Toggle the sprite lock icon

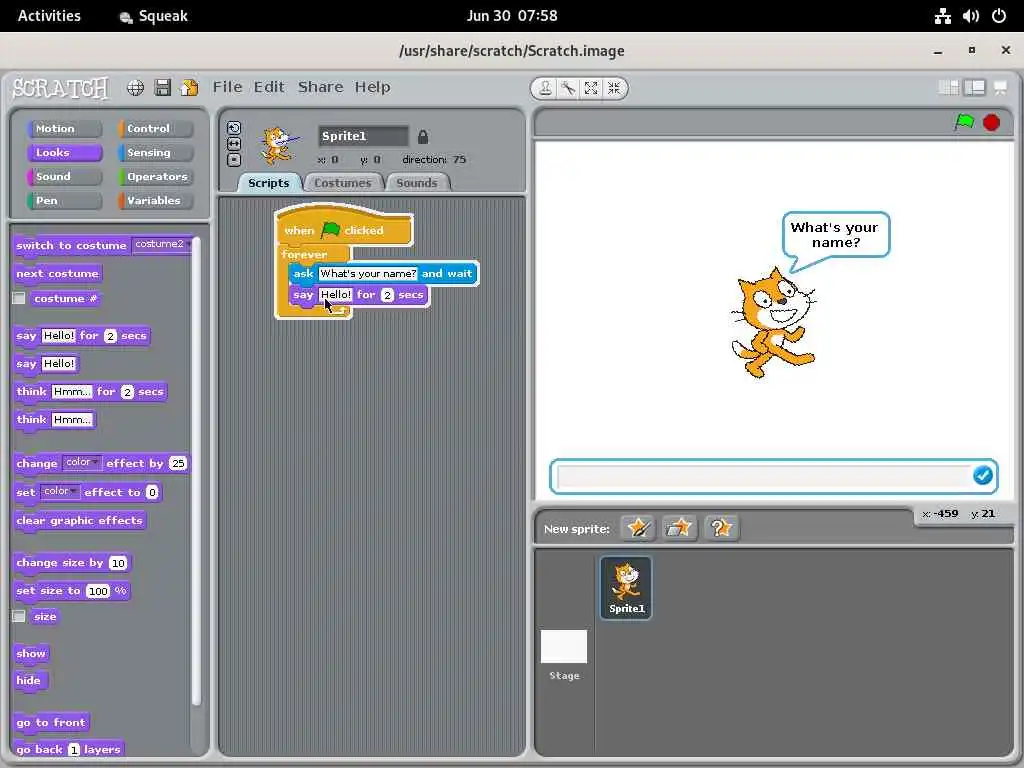click(423, 136)
